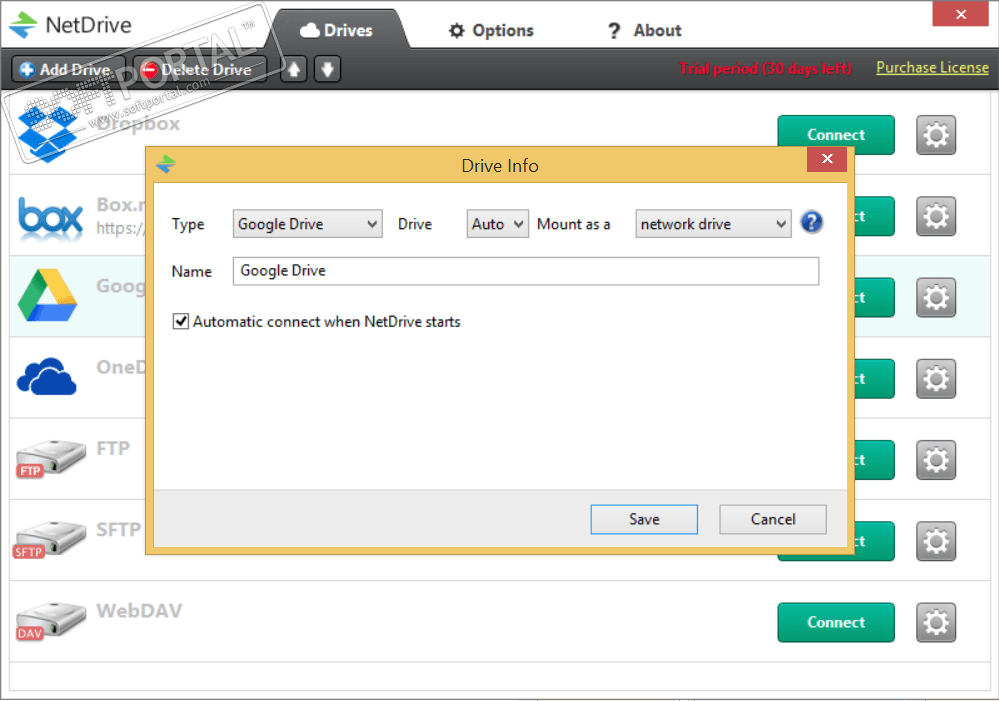
Task: Select the SFTP drive icon
Action: coord(49,540)
